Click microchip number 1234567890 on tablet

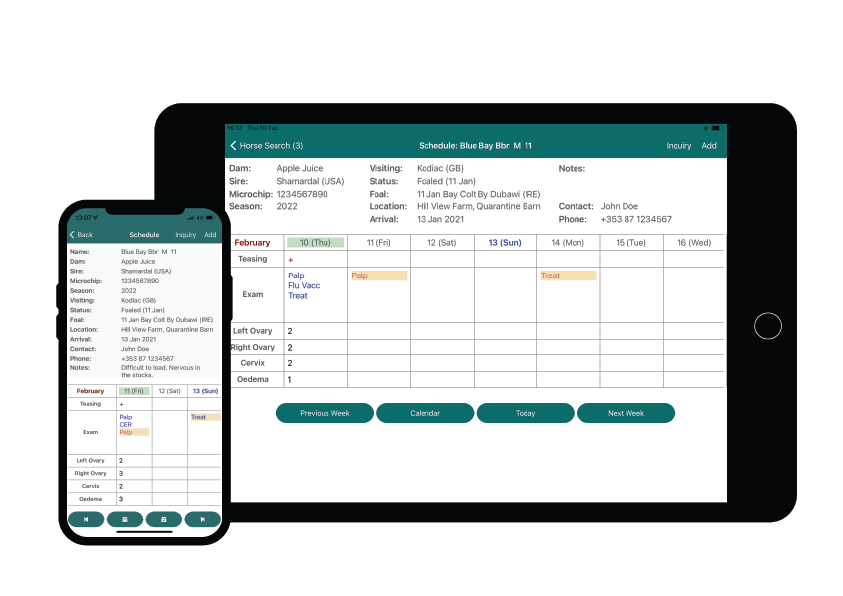coord(302,194)
